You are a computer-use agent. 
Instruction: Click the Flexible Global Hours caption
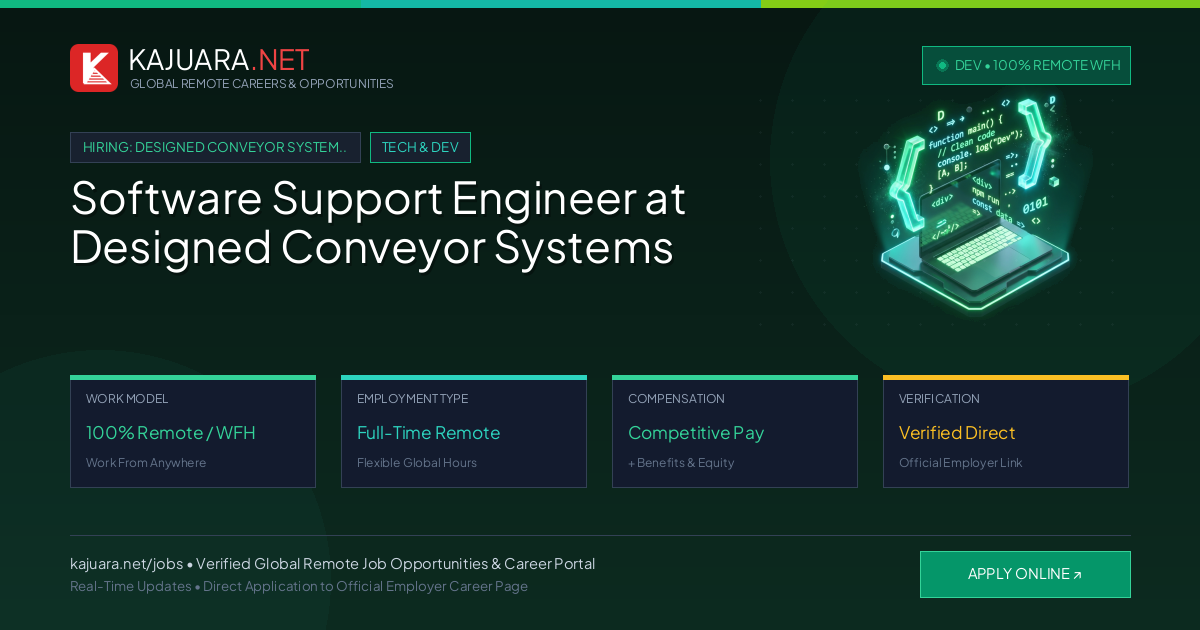click(417, 463)
